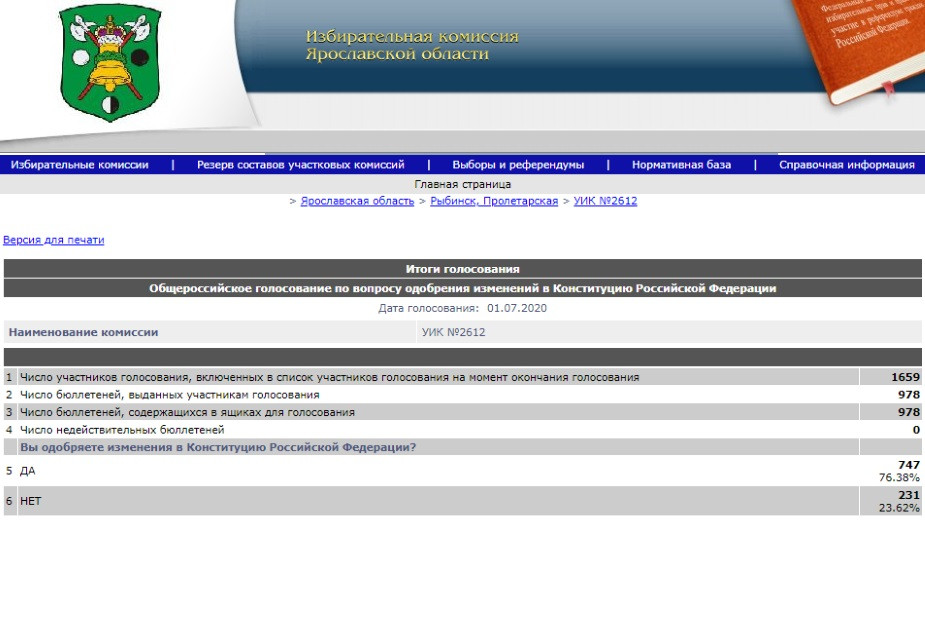Image resolution: width=925 pixels, height=617 pixels.
Task: Click the Избирательная комиссия Ярославской области title
Action: coord(412,45)
